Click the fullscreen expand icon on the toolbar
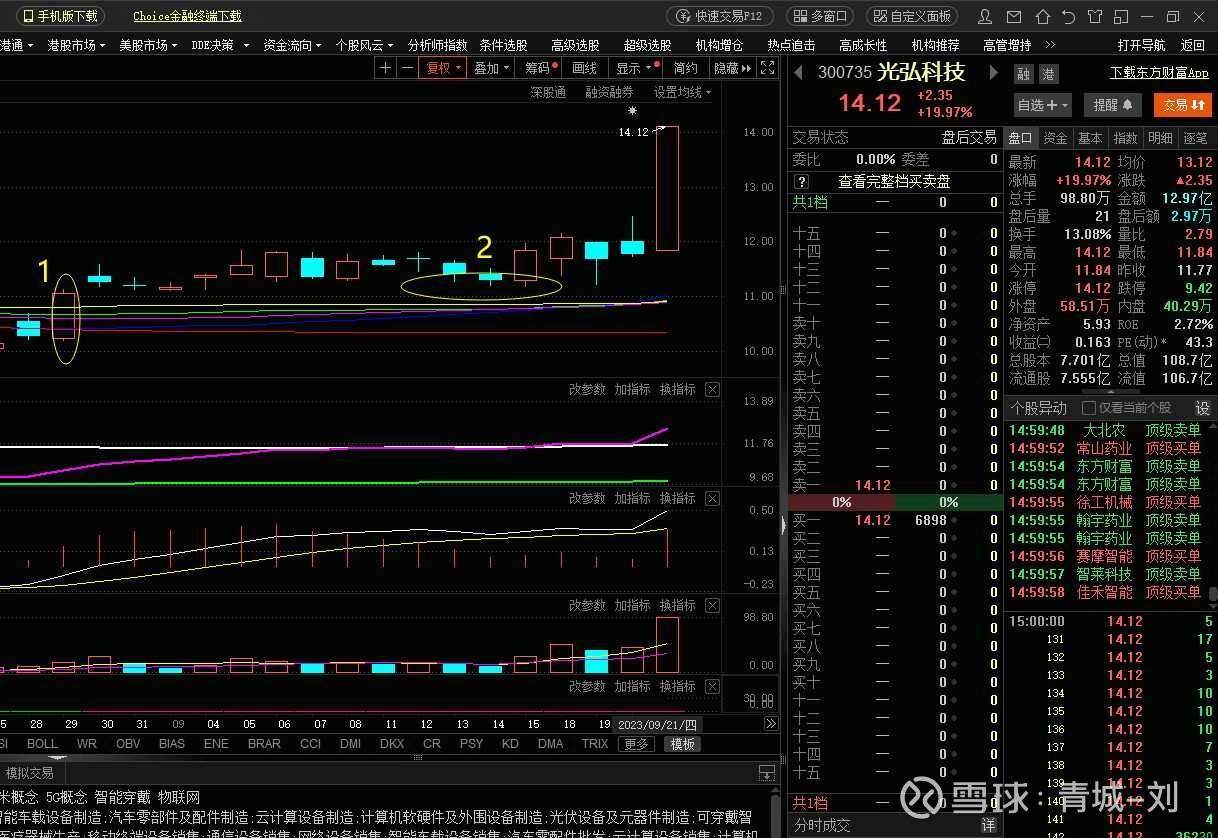The height and width of the screenshot is (838, 1218). (x=766, y=67)
